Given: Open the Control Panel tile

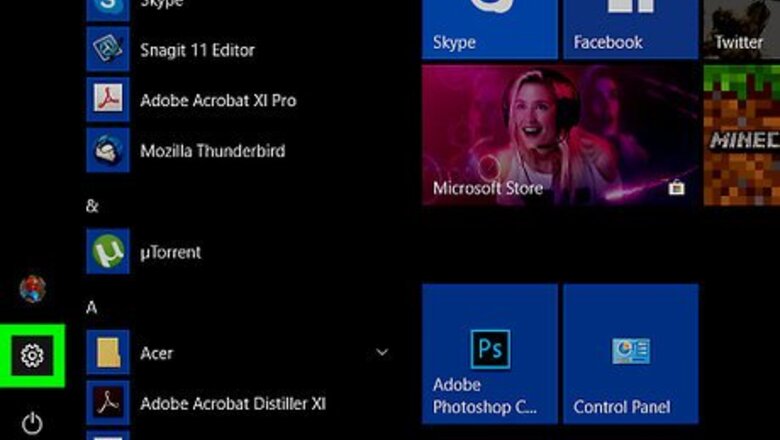Looking at the screenshot, I should (631, 354).
